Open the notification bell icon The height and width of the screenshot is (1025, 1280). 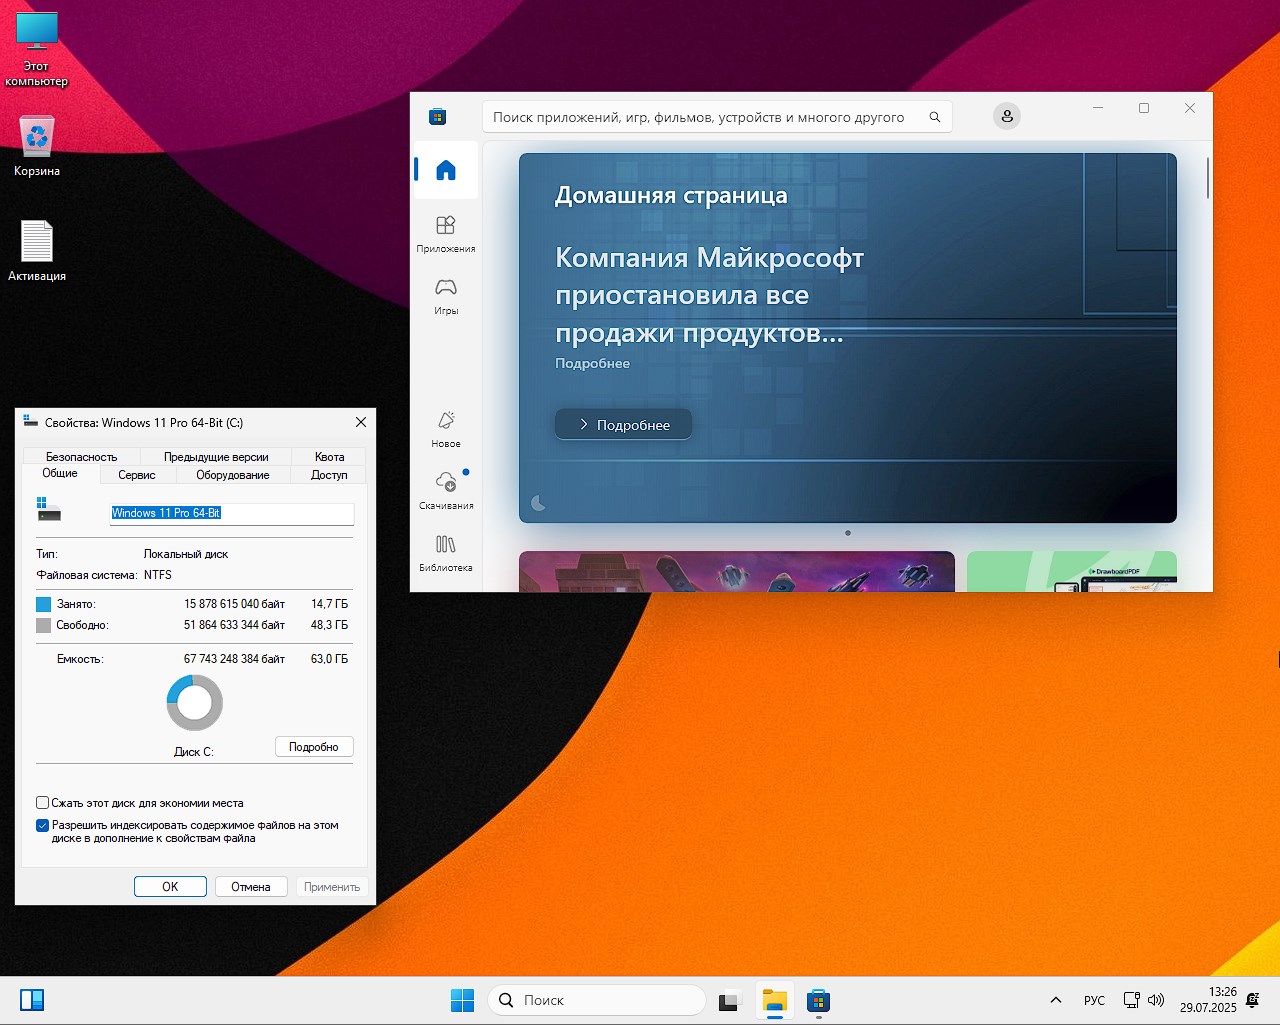(x=1253, y=1000)
